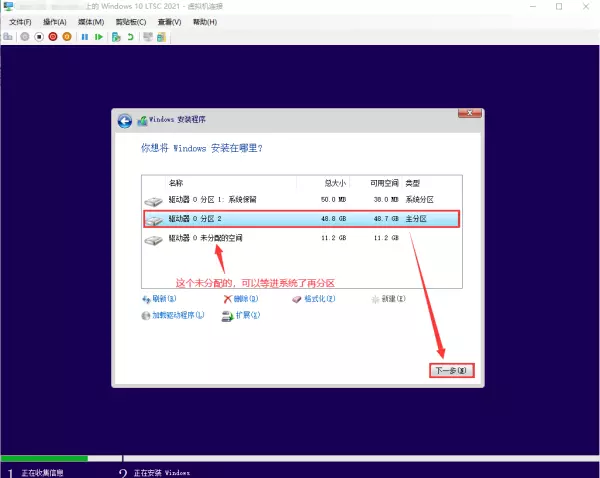The image size is (600, 478).
Task: Click the 50.0 MB size cell
Action: 333,199
